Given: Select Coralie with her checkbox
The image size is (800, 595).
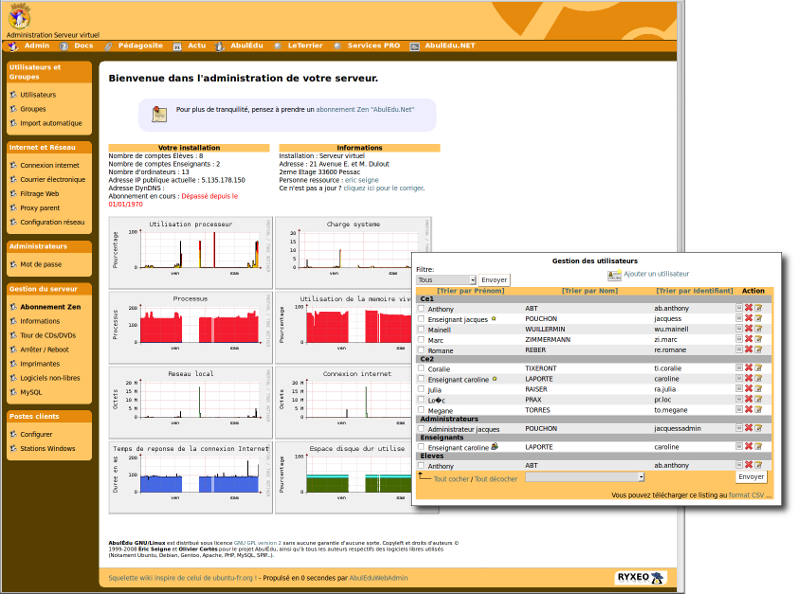Looking at the screenshot, I should coord(421,368).
